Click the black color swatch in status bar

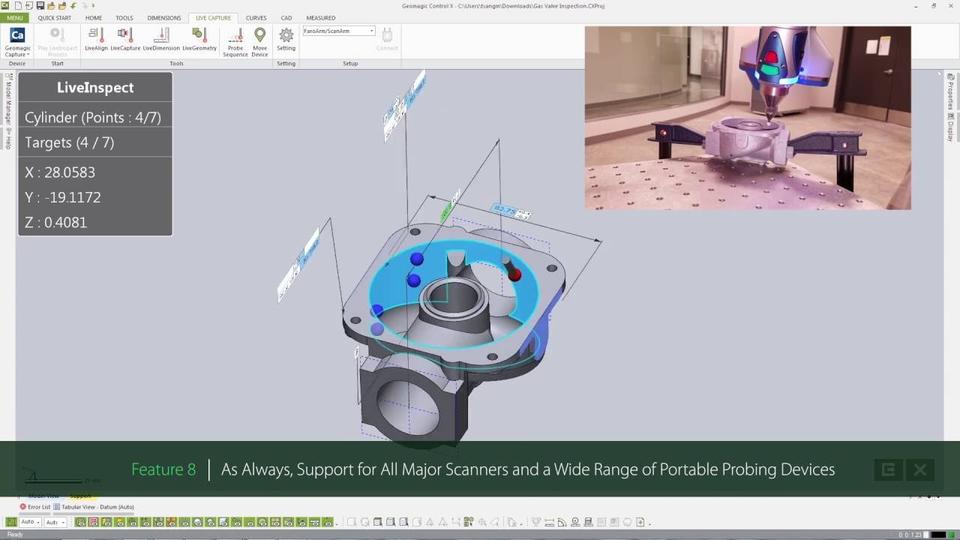[x=939, y=535]
